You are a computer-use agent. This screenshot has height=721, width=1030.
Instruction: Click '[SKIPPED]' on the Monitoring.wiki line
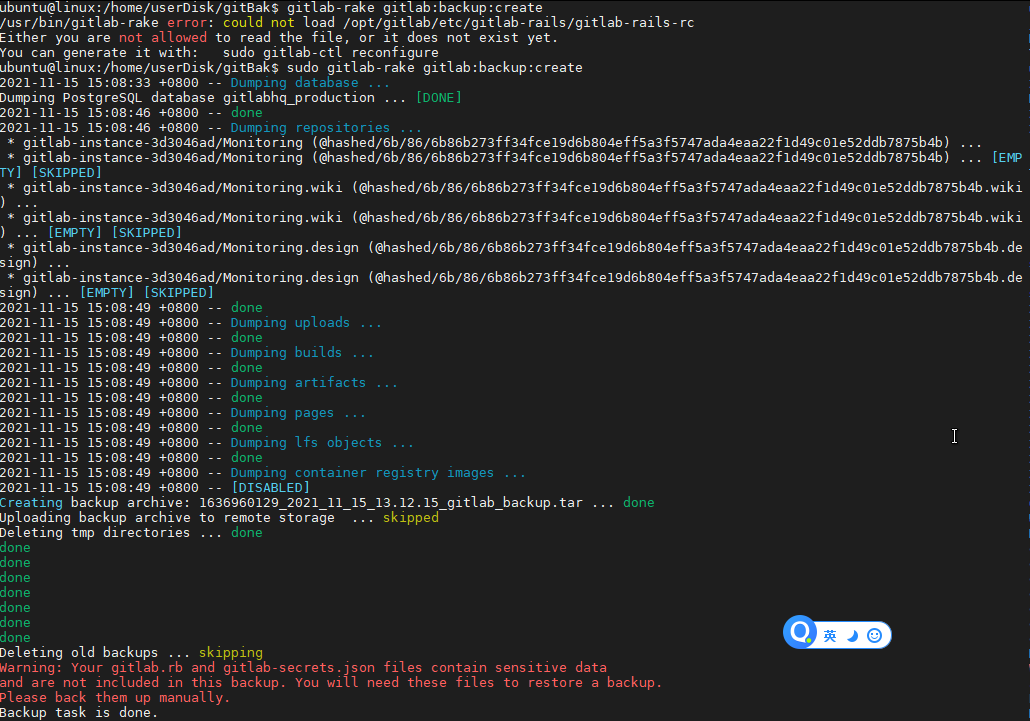[146, 233]
